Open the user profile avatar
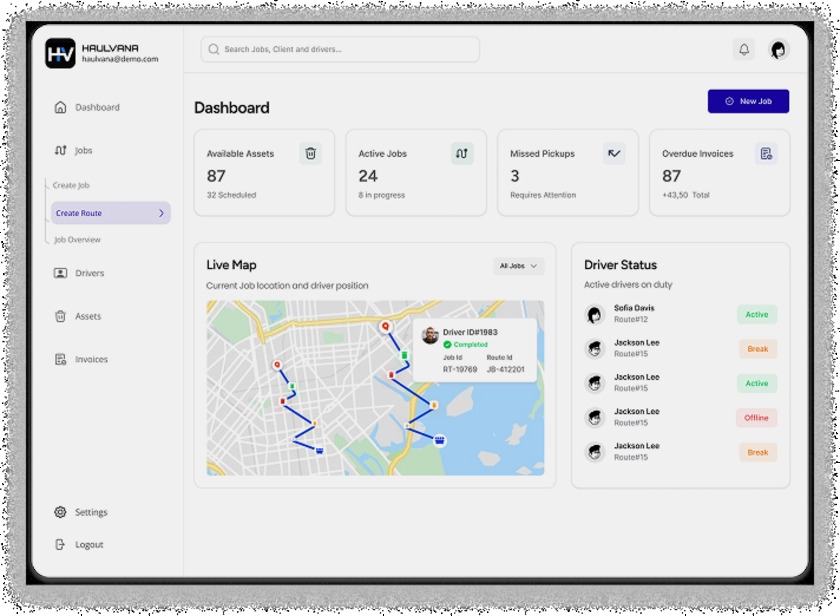This screenshot has width=840, height=616. pyautogui.click(x=778, y=50)
